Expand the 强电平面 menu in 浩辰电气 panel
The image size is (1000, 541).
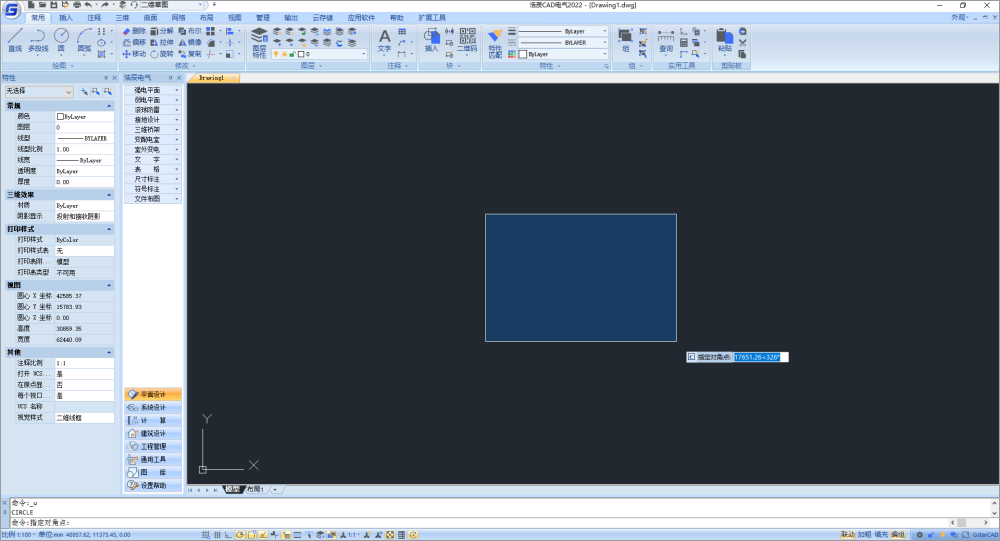click(152, 91)
